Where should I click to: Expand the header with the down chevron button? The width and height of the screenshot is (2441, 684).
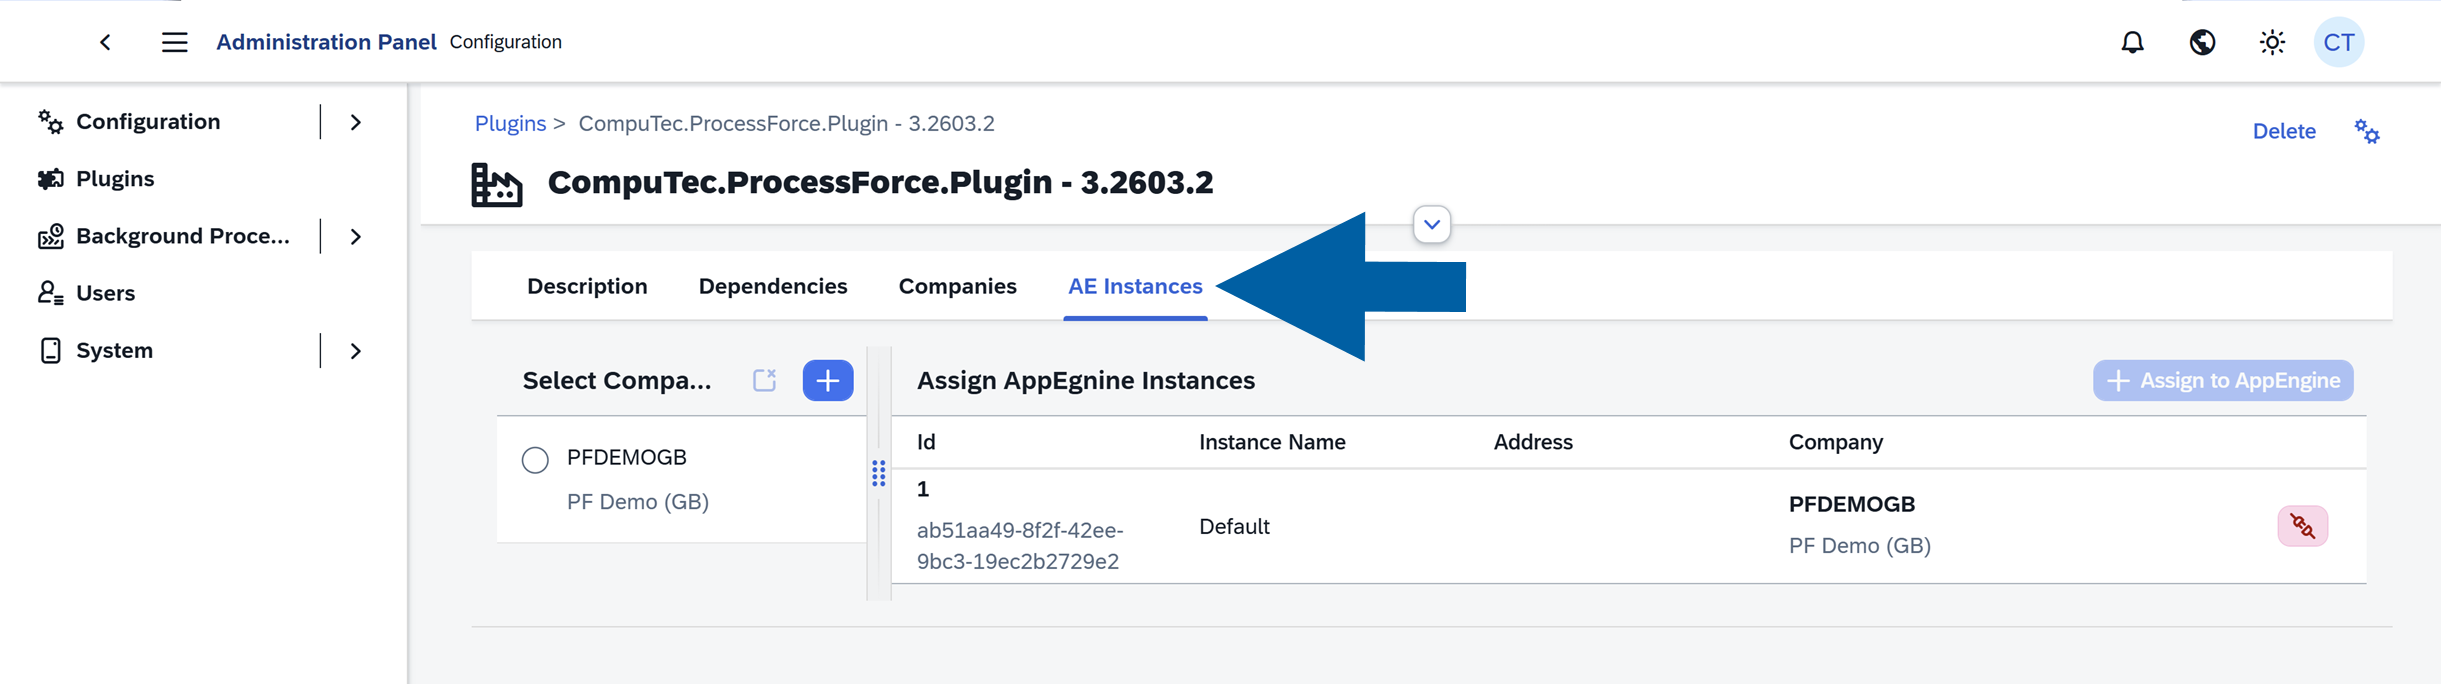pyautogui.click(x=1432, y=225)
